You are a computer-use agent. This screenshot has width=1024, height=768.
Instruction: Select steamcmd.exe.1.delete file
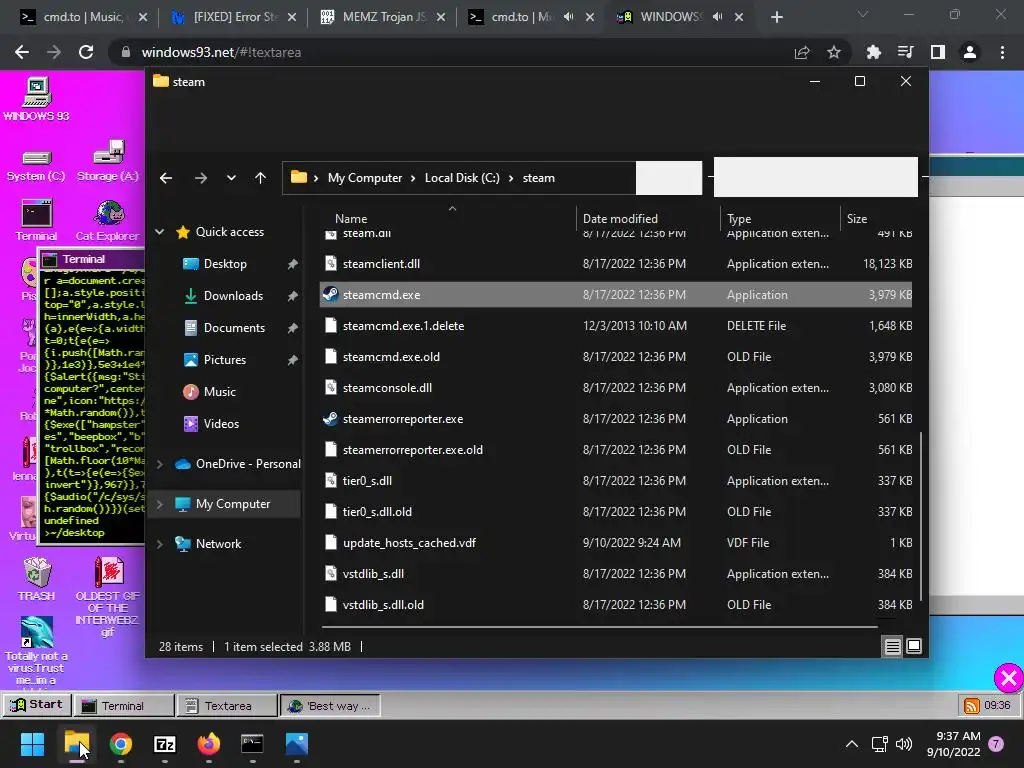click(616, 326)
